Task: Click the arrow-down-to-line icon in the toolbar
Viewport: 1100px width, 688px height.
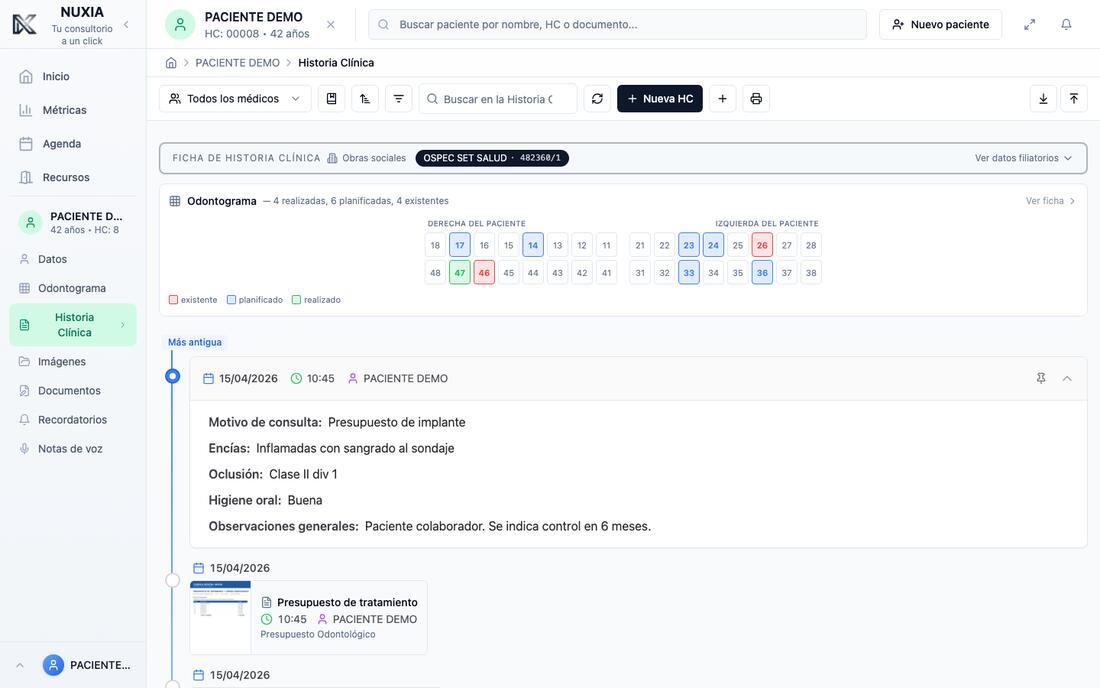Action: click(1043, 99)
